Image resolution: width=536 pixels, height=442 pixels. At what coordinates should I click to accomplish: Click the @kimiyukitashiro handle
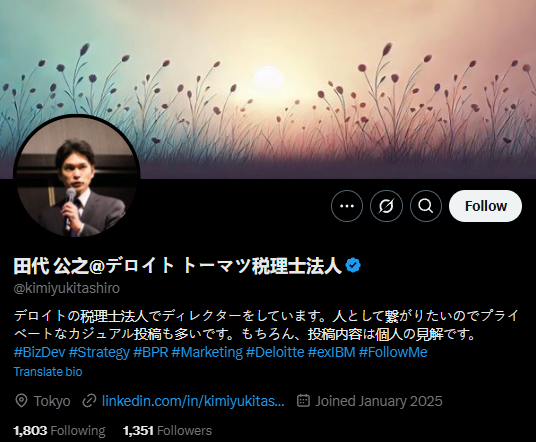point(67,288)
